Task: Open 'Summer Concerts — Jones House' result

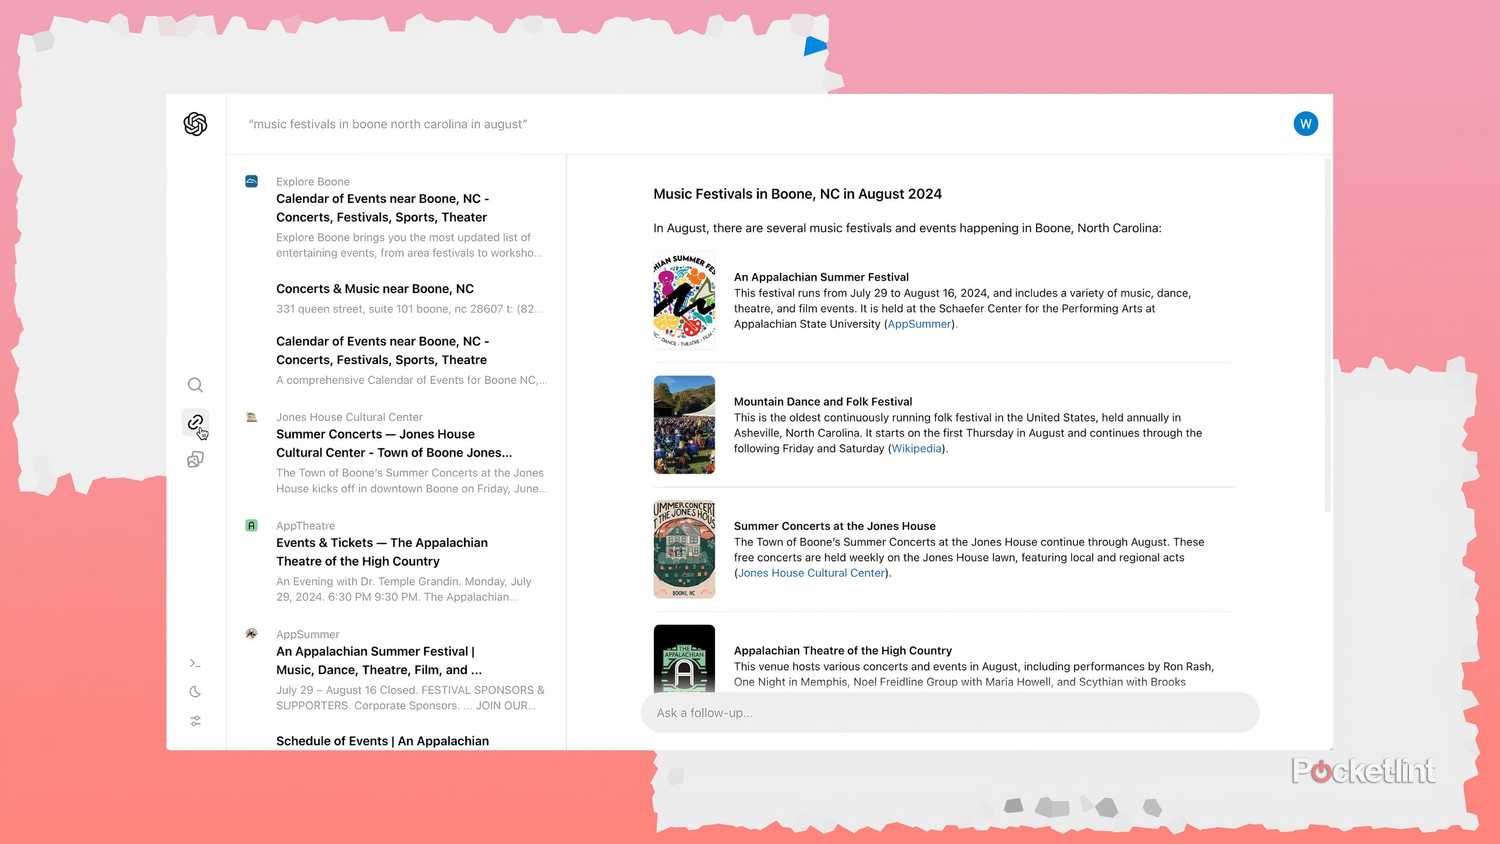Action: tap(394, 443)
